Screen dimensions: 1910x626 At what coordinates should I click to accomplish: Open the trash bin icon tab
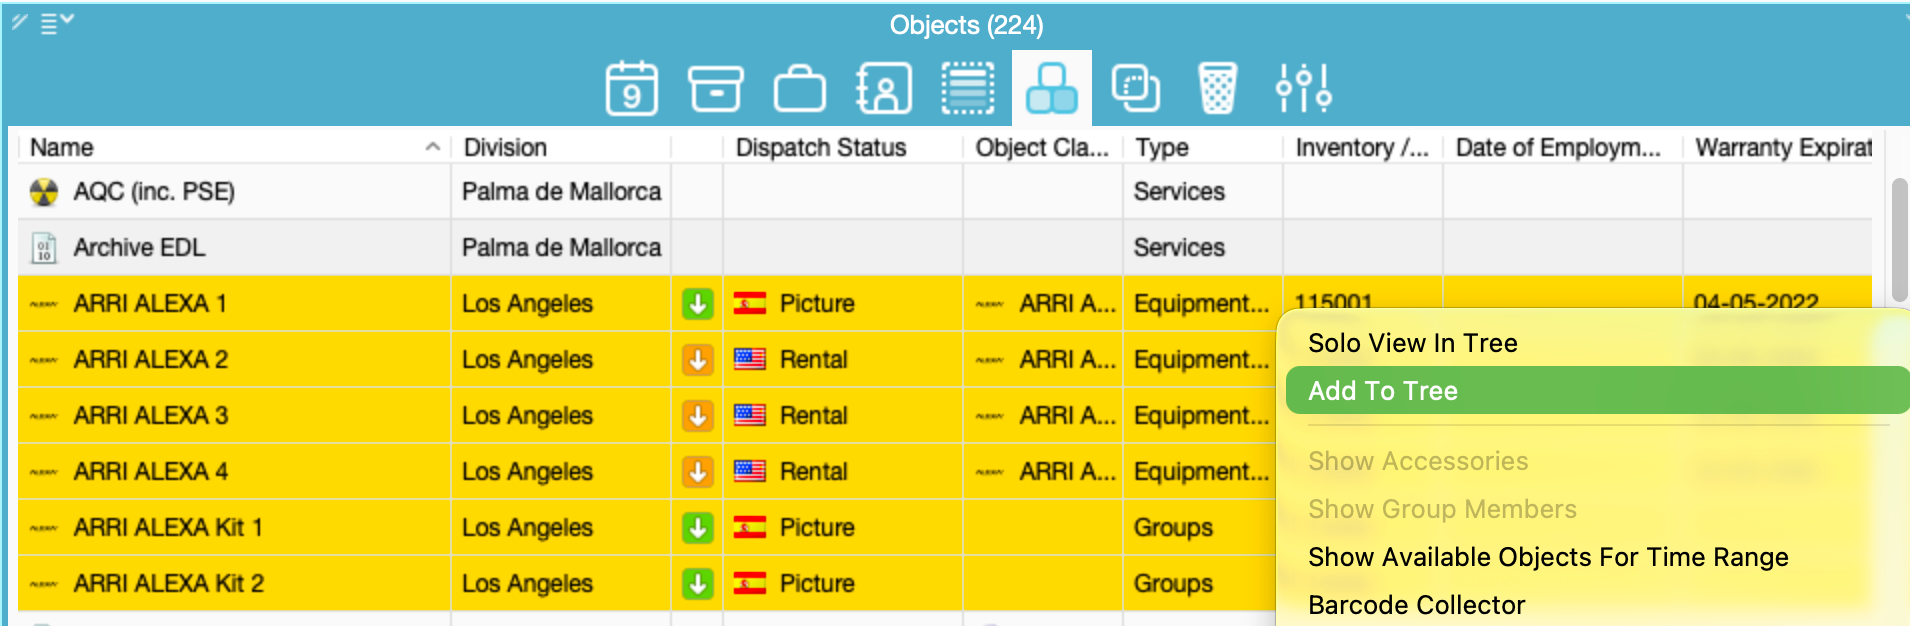tap(1218, 88)
